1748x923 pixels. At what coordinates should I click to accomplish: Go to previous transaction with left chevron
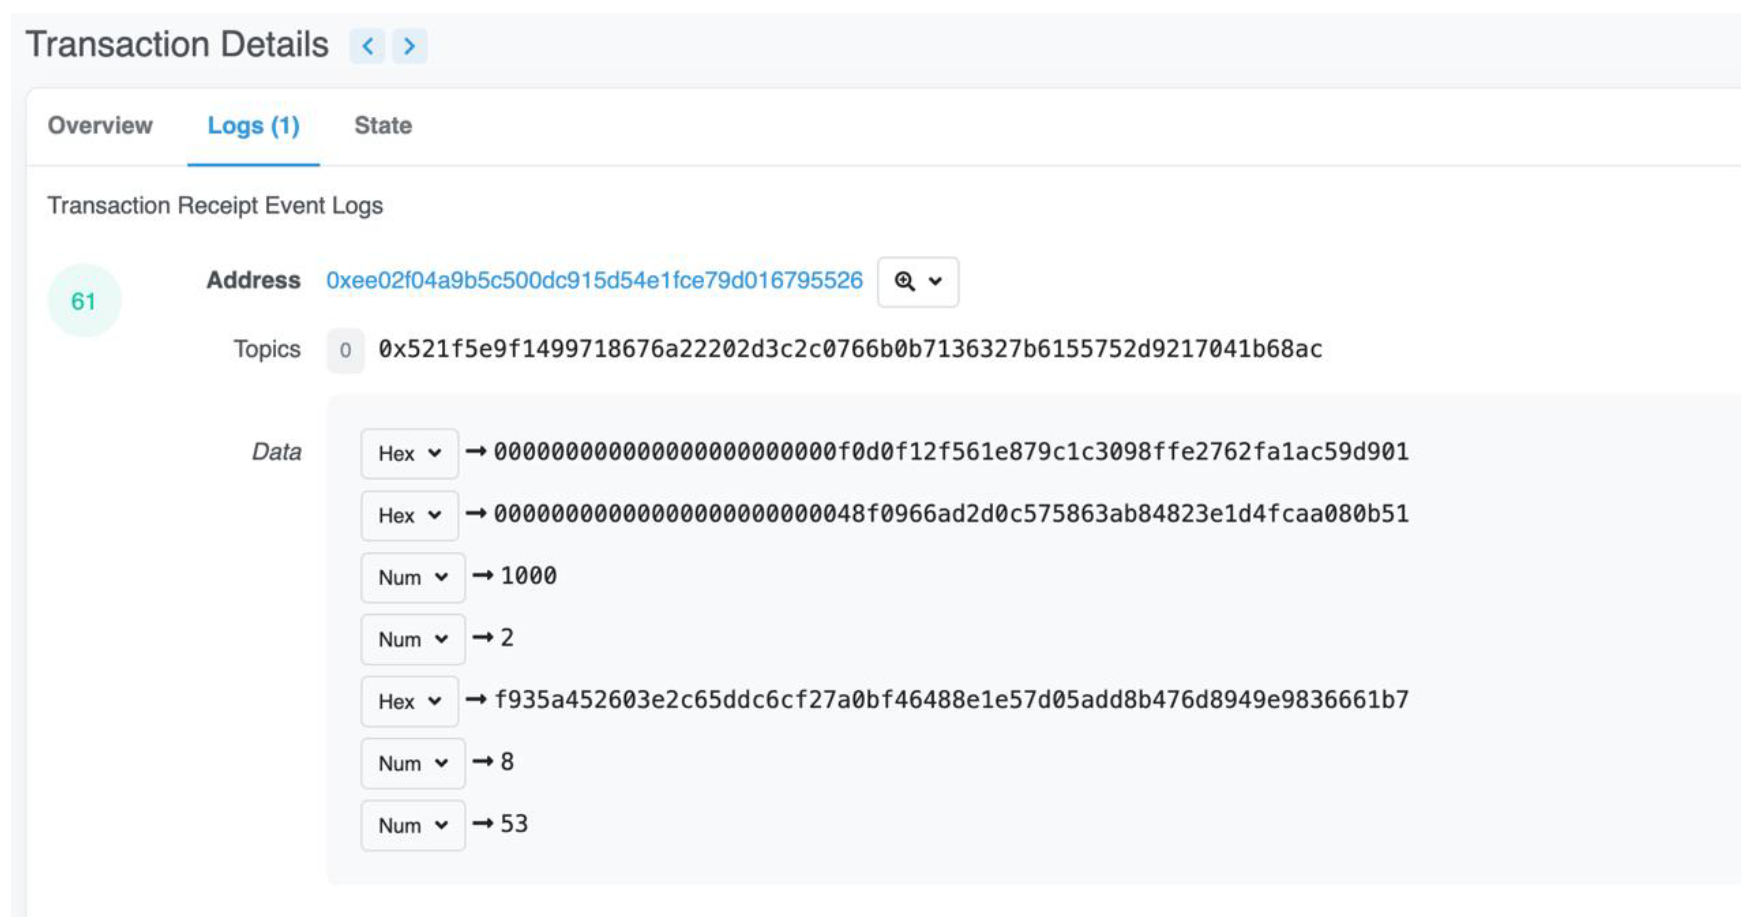coord(367,46)
